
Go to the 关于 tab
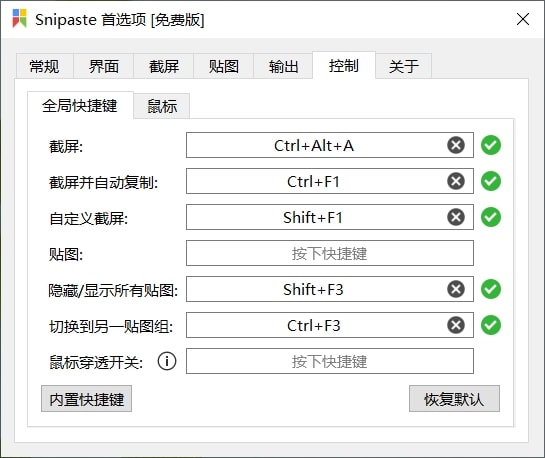pos(404,66)
